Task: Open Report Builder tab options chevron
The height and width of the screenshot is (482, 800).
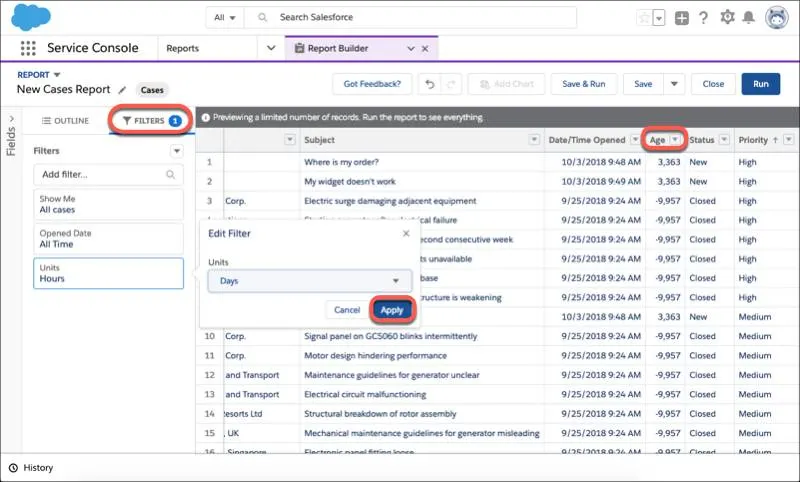Action: (411, 48)
